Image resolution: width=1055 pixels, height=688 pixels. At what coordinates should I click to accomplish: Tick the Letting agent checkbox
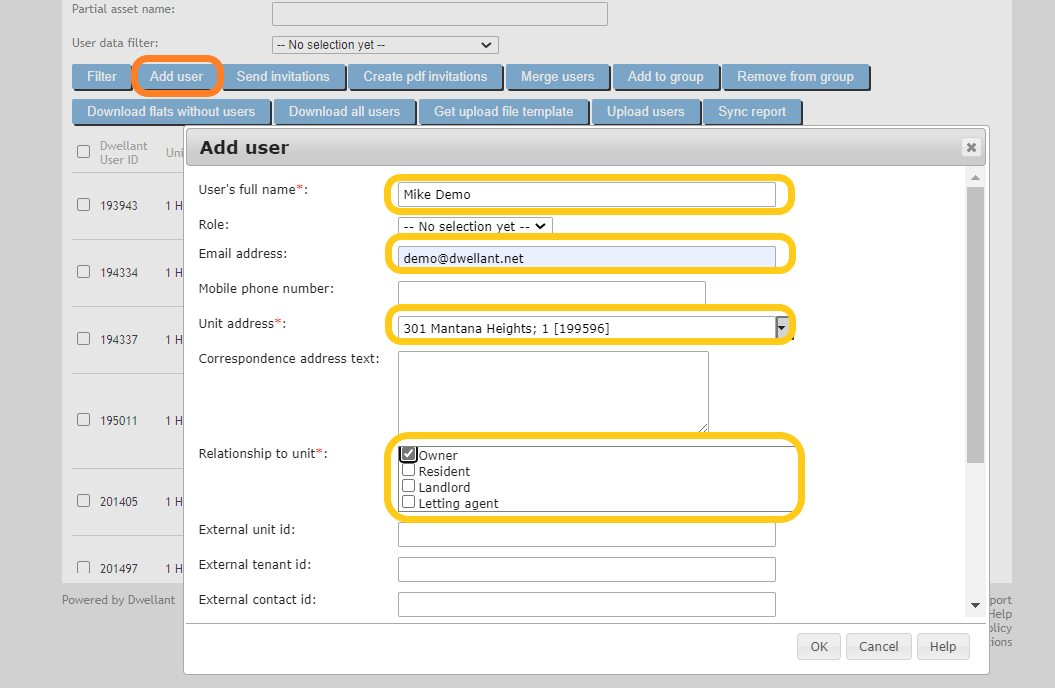click(x=407, y=502)
